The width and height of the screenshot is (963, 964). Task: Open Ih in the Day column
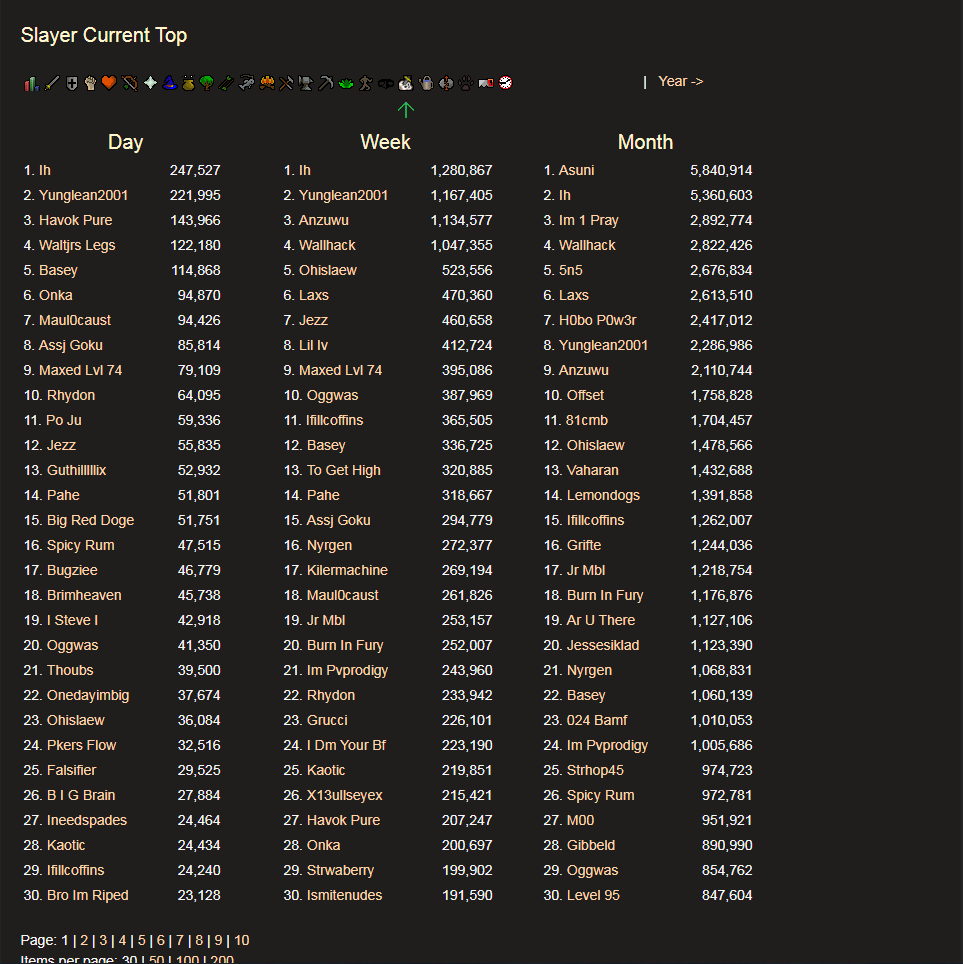[45, 170]
